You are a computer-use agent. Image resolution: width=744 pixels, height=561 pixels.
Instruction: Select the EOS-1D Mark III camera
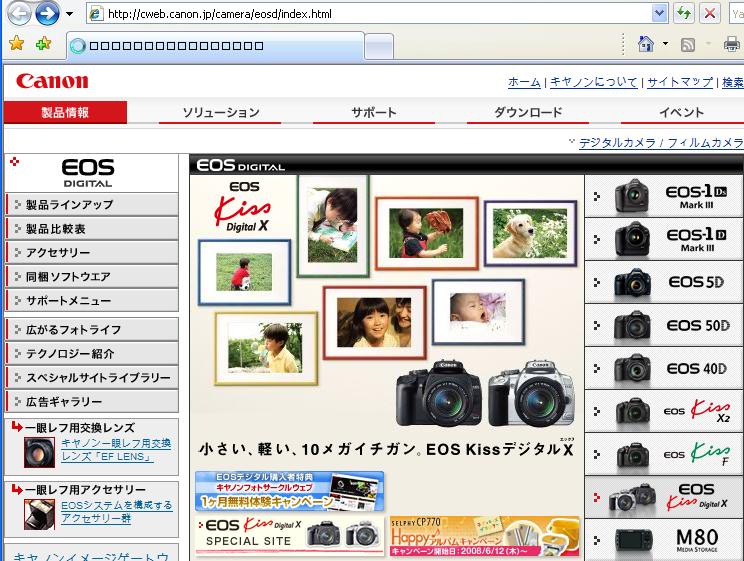tap(664, 239)
